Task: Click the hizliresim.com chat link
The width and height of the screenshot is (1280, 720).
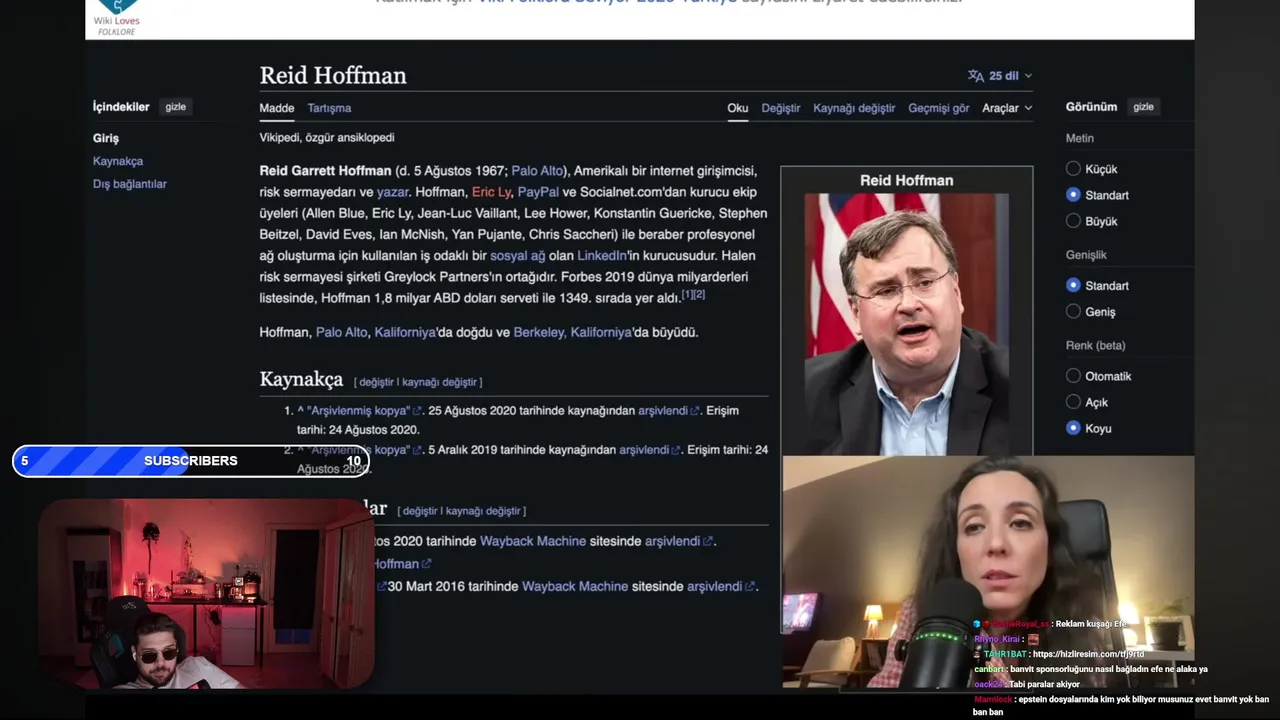Action: [x=1088, y=654]
